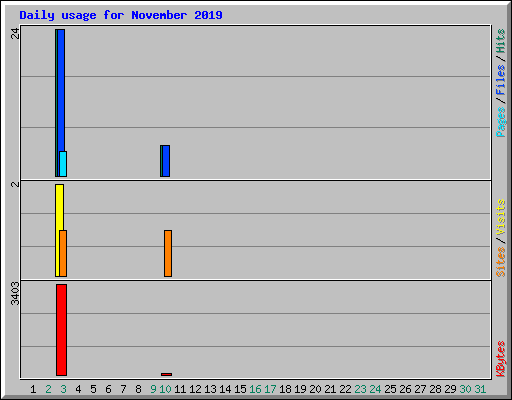Click day label '30' on the x-axis

[465, 389]
